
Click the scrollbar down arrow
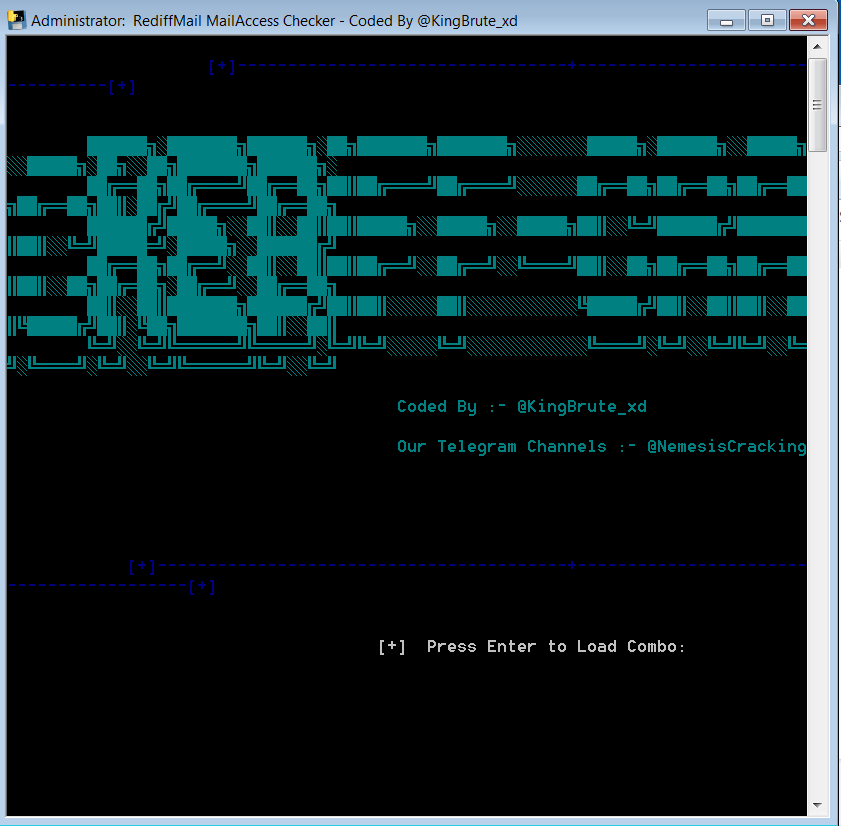pyautogui.click(x=817, y=805)
